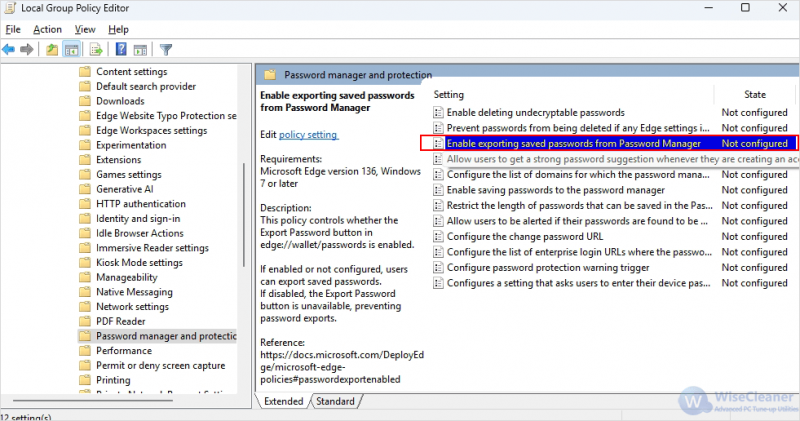This screenshot has height=421, width=800.
Task: Click policy icon beside Configure password protection warning trigger
Action: [x=438, y=268]
